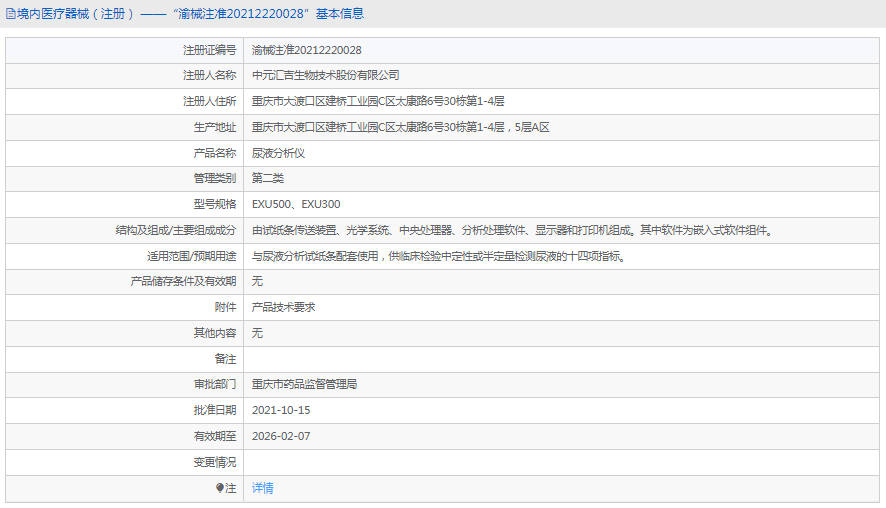
Task: Click the 生产地址 label
Action: 215,127
